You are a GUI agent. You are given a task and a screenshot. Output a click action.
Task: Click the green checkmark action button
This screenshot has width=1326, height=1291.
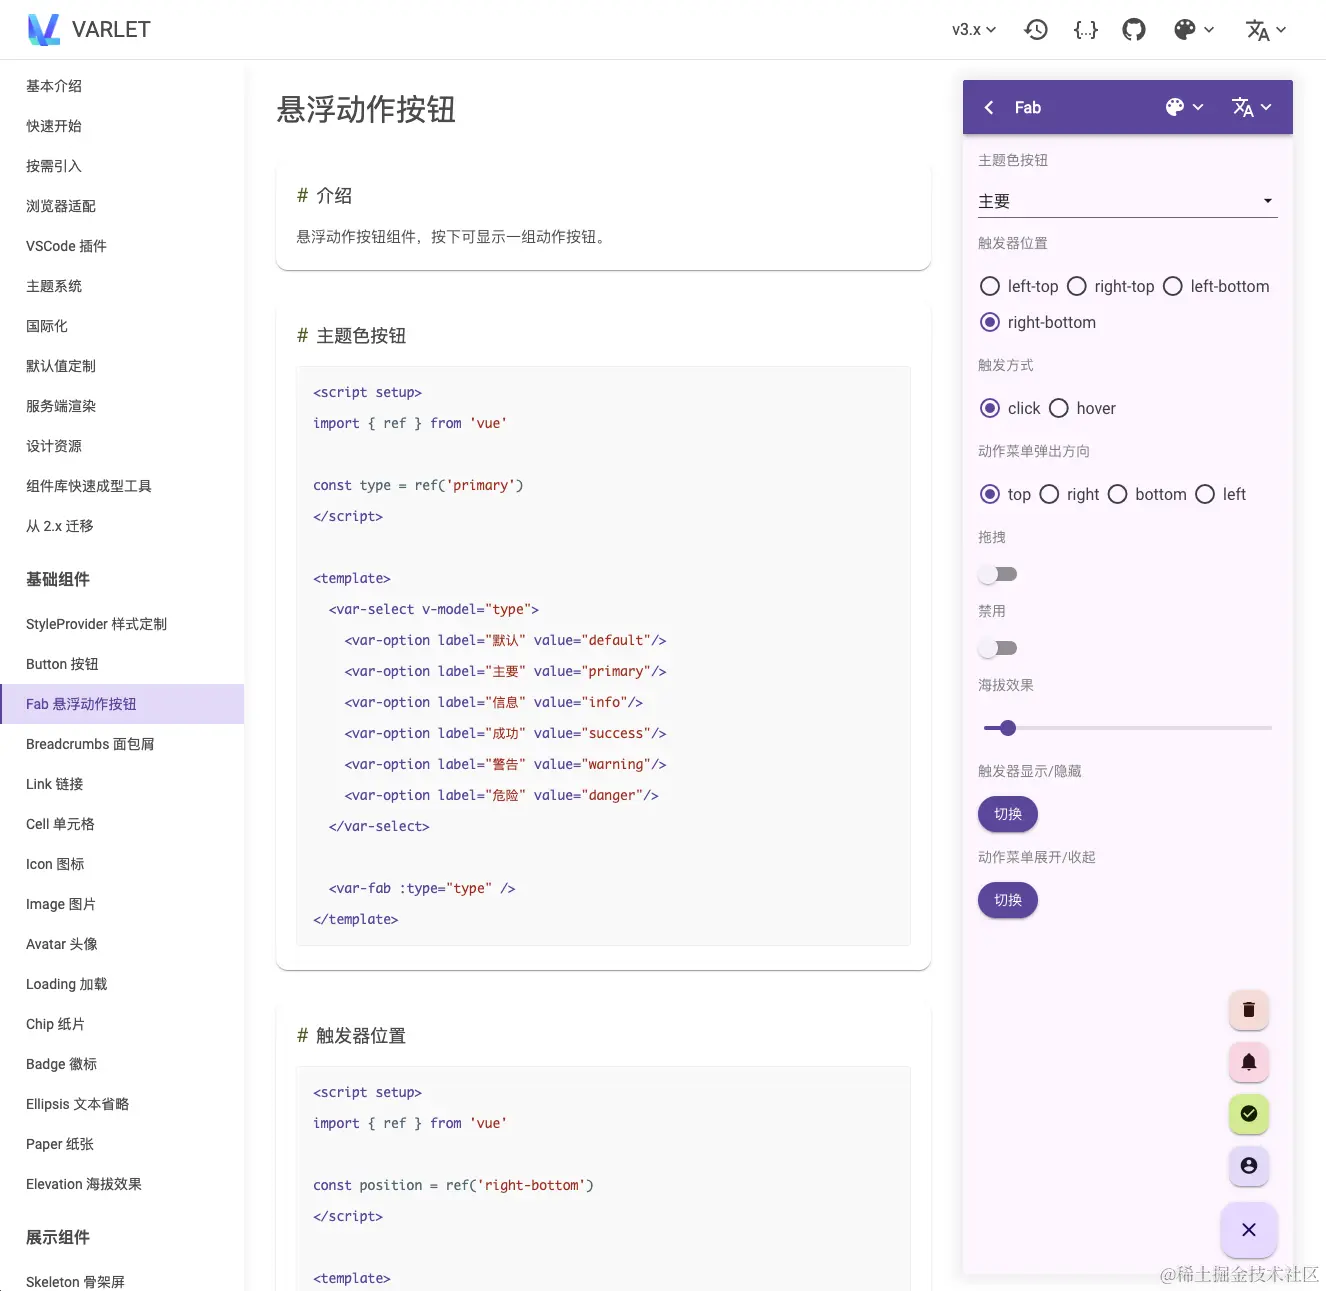(x=1249, y=1114)
